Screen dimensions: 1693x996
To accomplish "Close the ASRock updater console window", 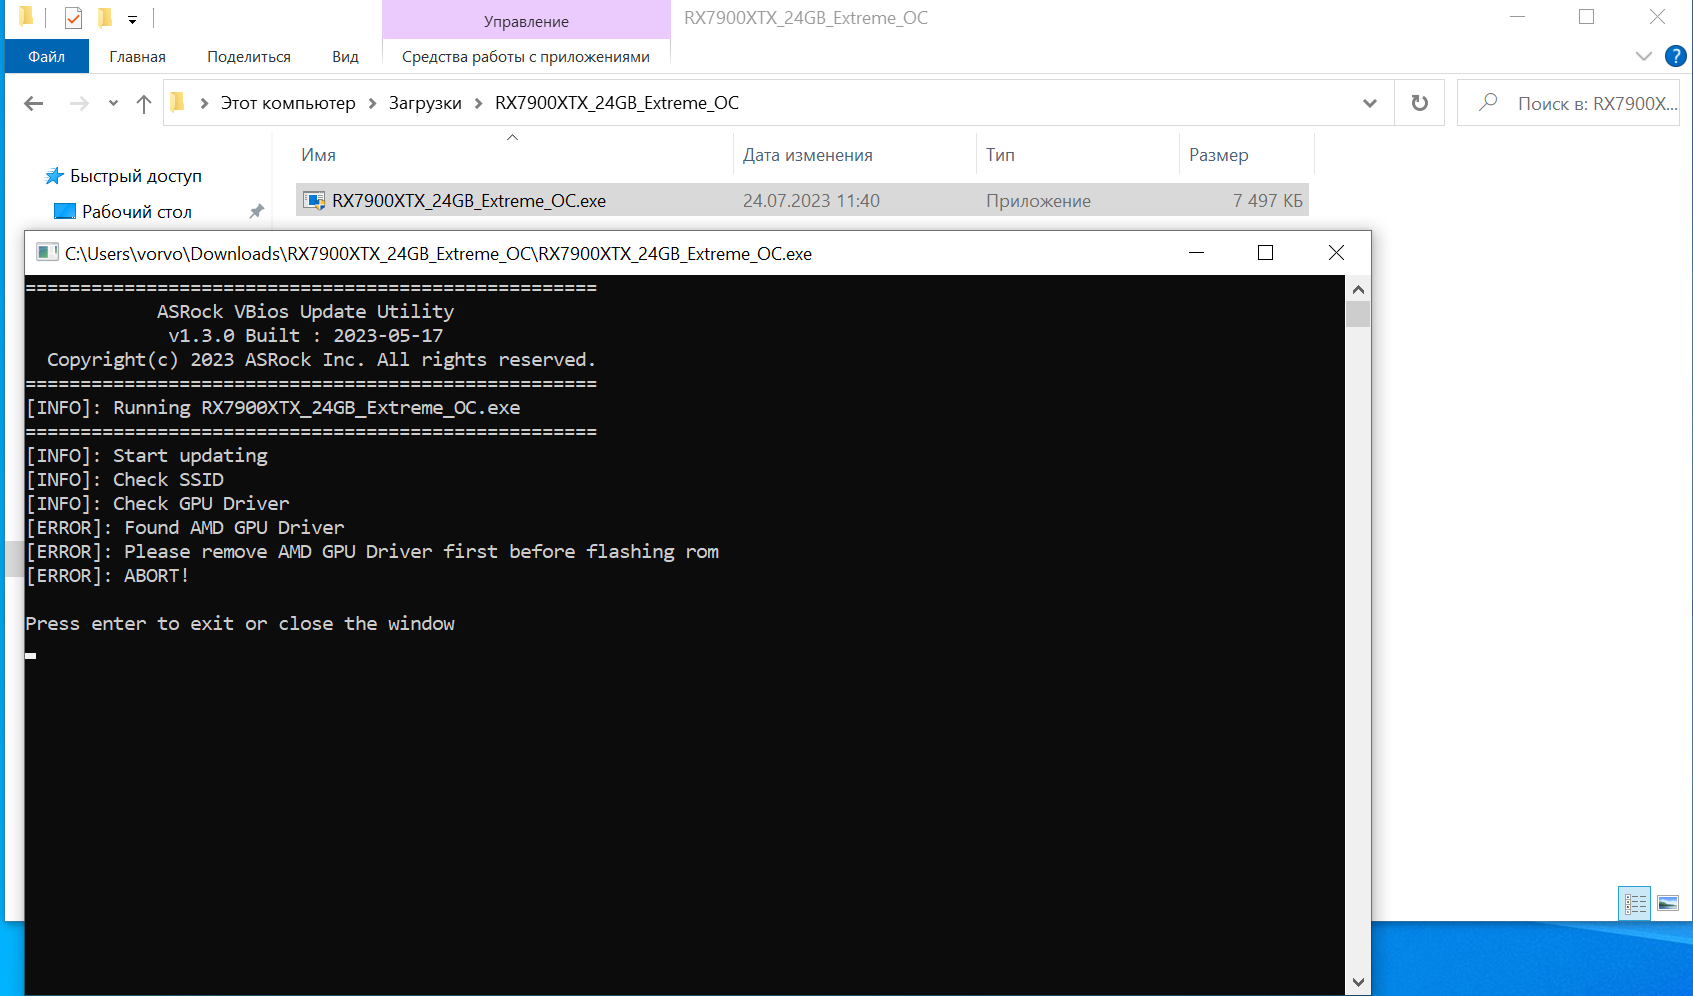I will tap(1336, 253).
